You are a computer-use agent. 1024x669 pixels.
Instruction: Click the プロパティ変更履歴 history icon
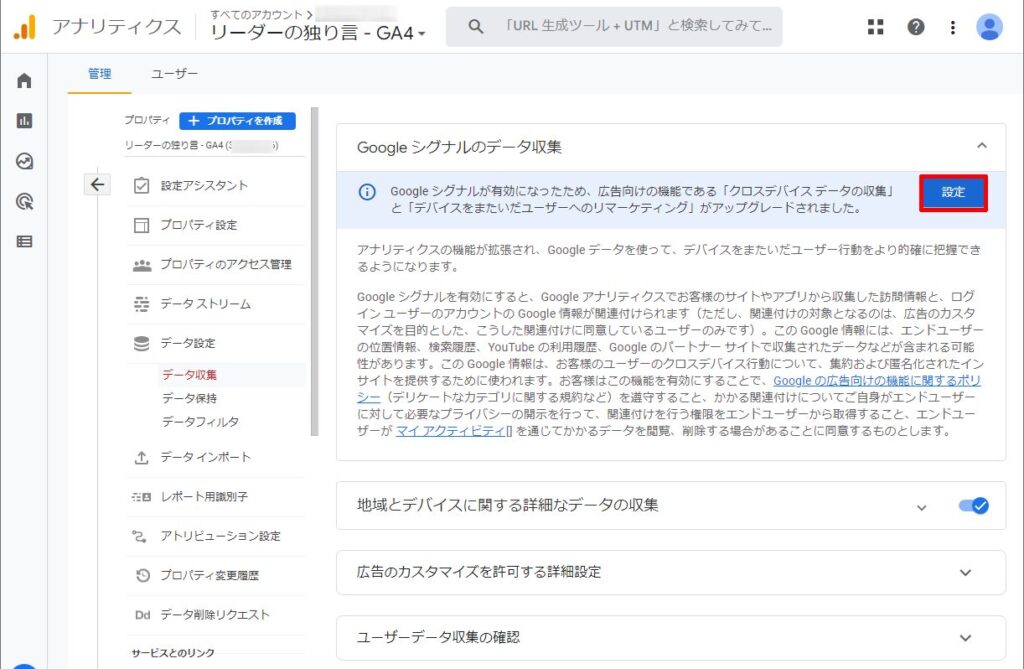[x=142, y=576]
